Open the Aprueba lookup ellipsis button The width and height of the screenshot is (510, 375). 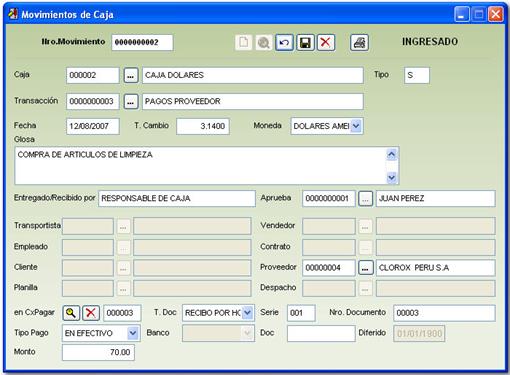click(365, 199)
